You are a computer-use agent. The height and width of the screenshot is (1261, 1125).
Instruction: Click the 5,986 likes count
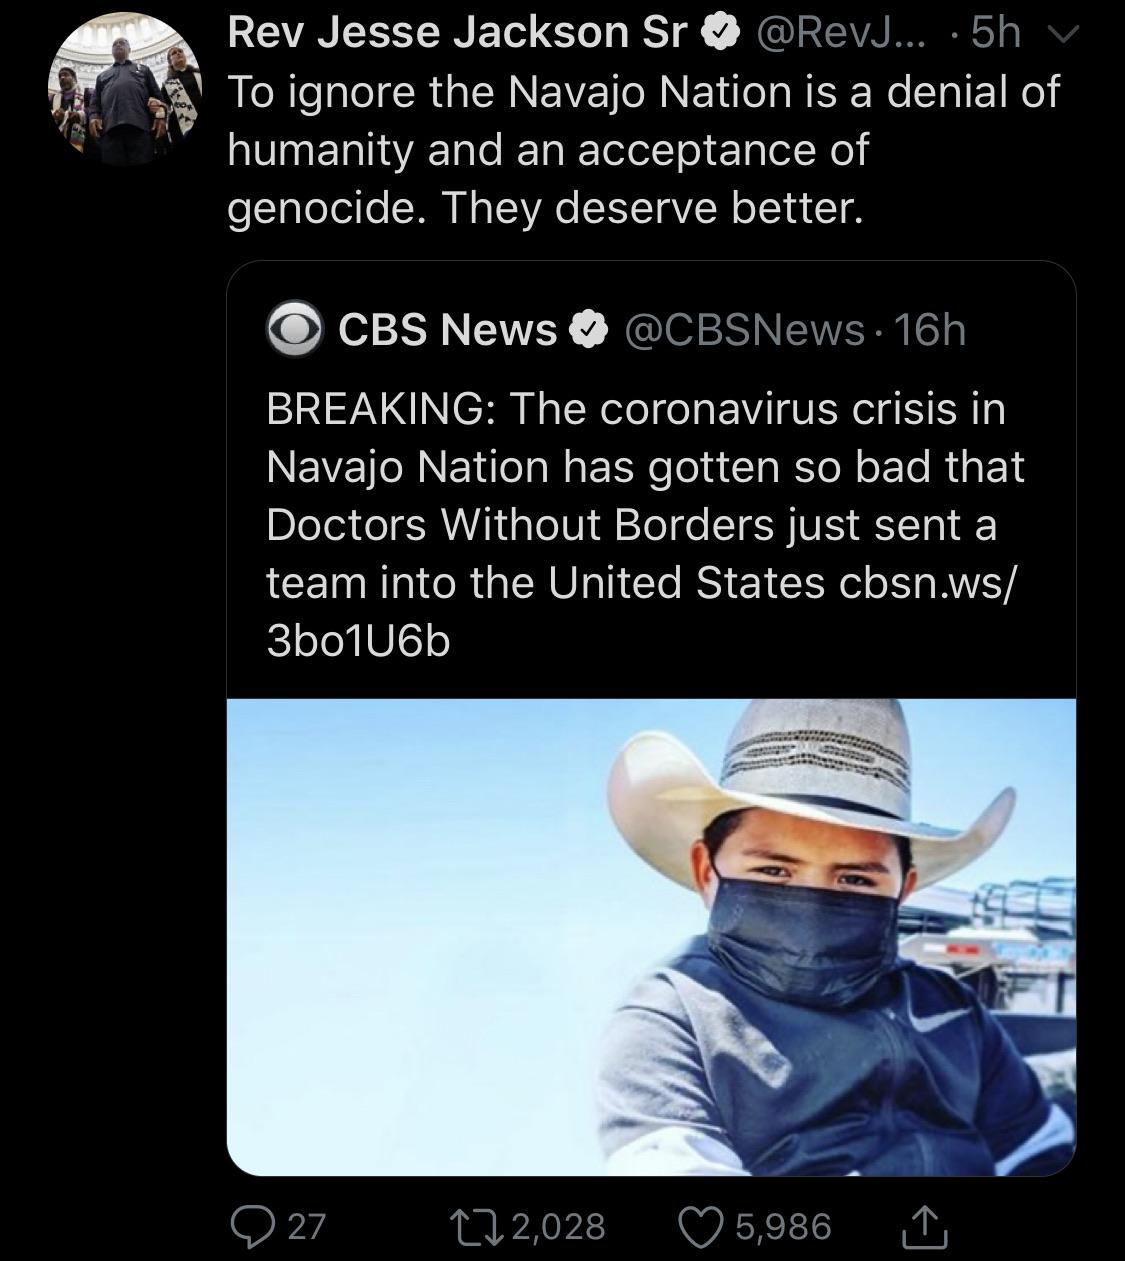click(783, 1226)
